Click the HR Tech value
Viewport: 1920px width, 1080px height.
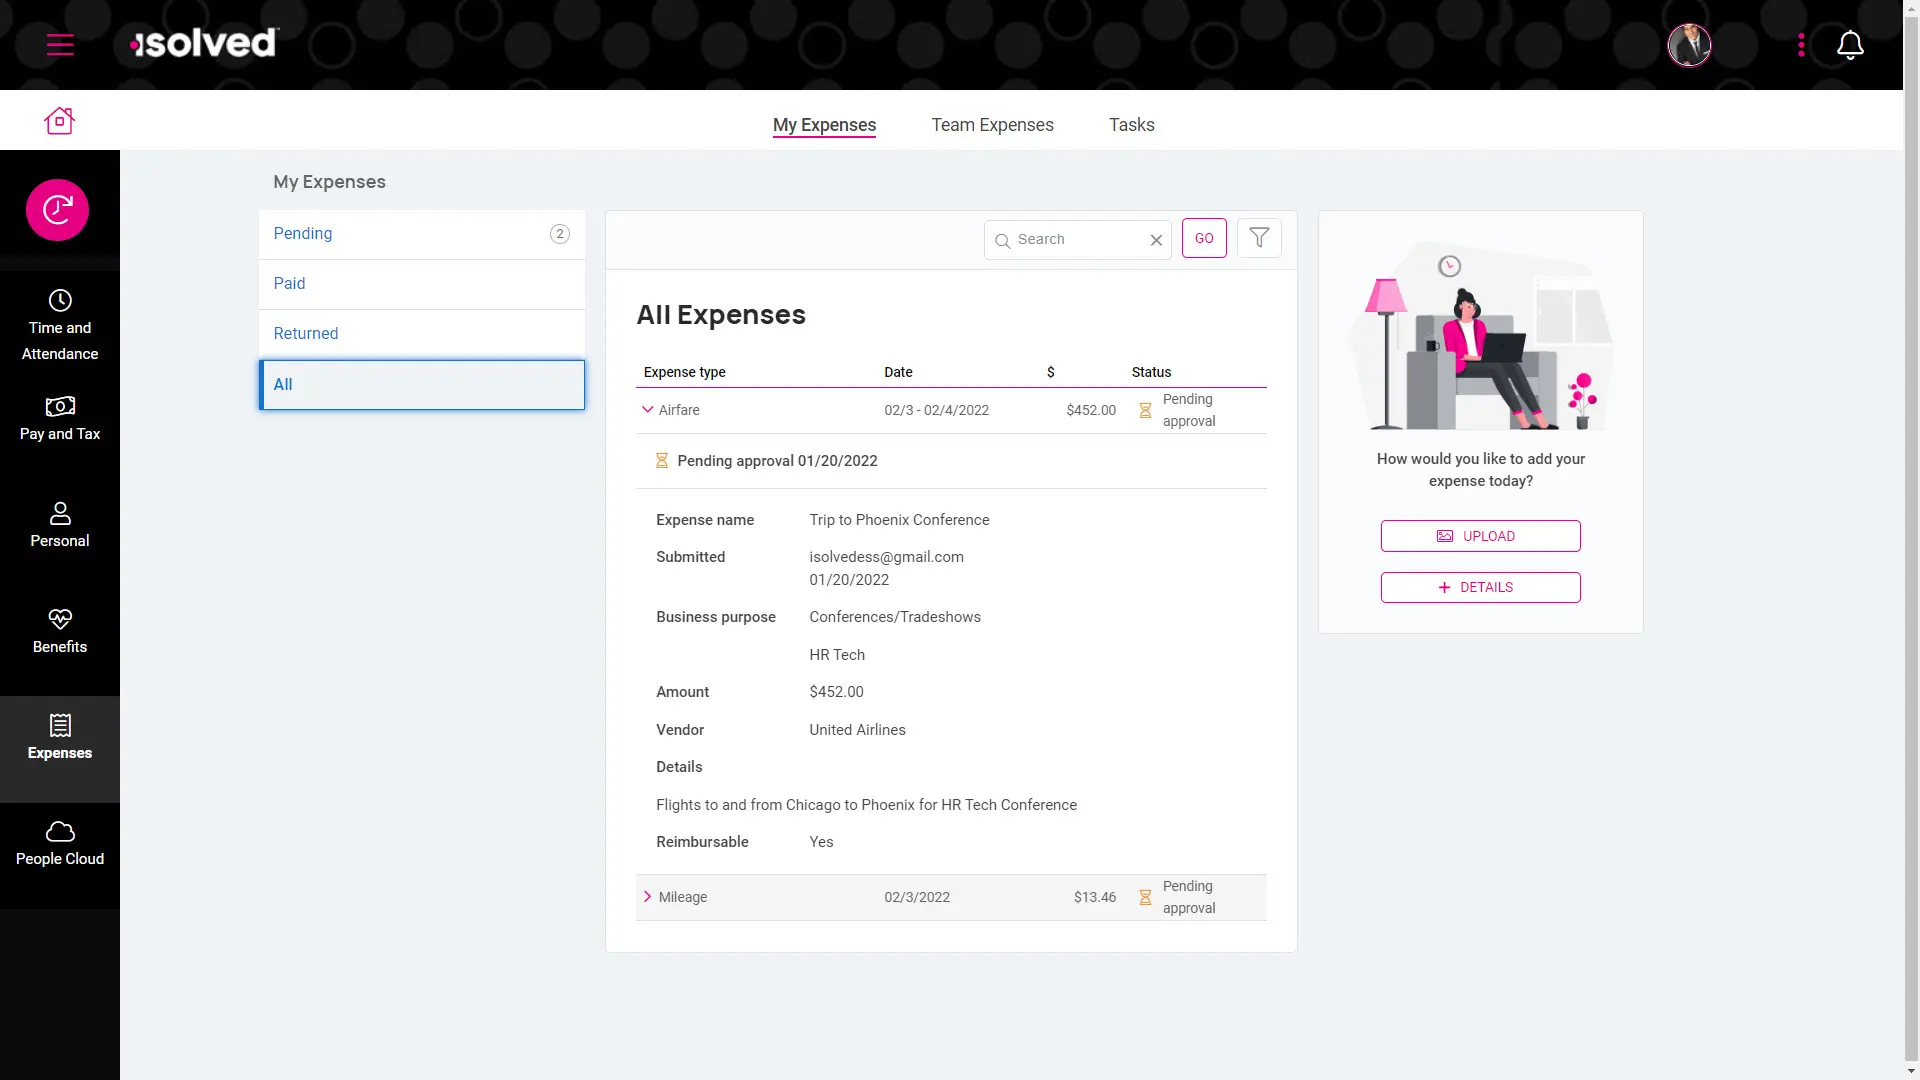(837, 655)
